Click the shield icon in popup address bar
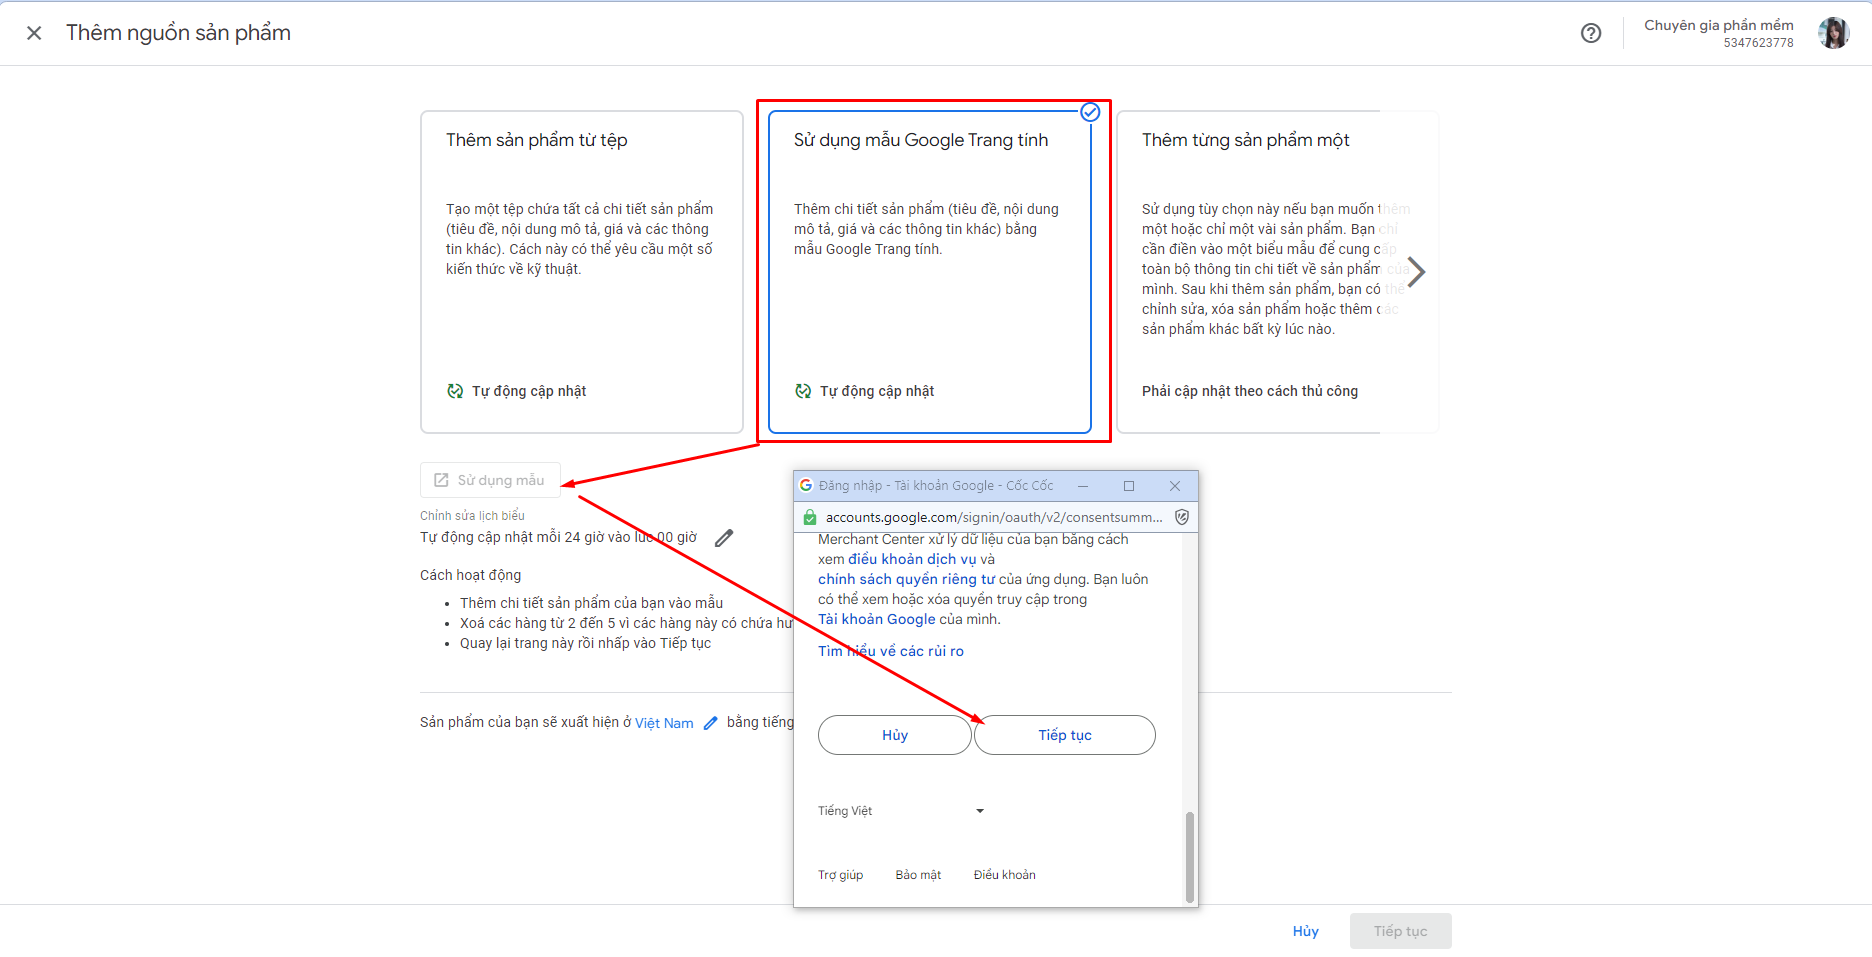 click(x=1182, y=517)
